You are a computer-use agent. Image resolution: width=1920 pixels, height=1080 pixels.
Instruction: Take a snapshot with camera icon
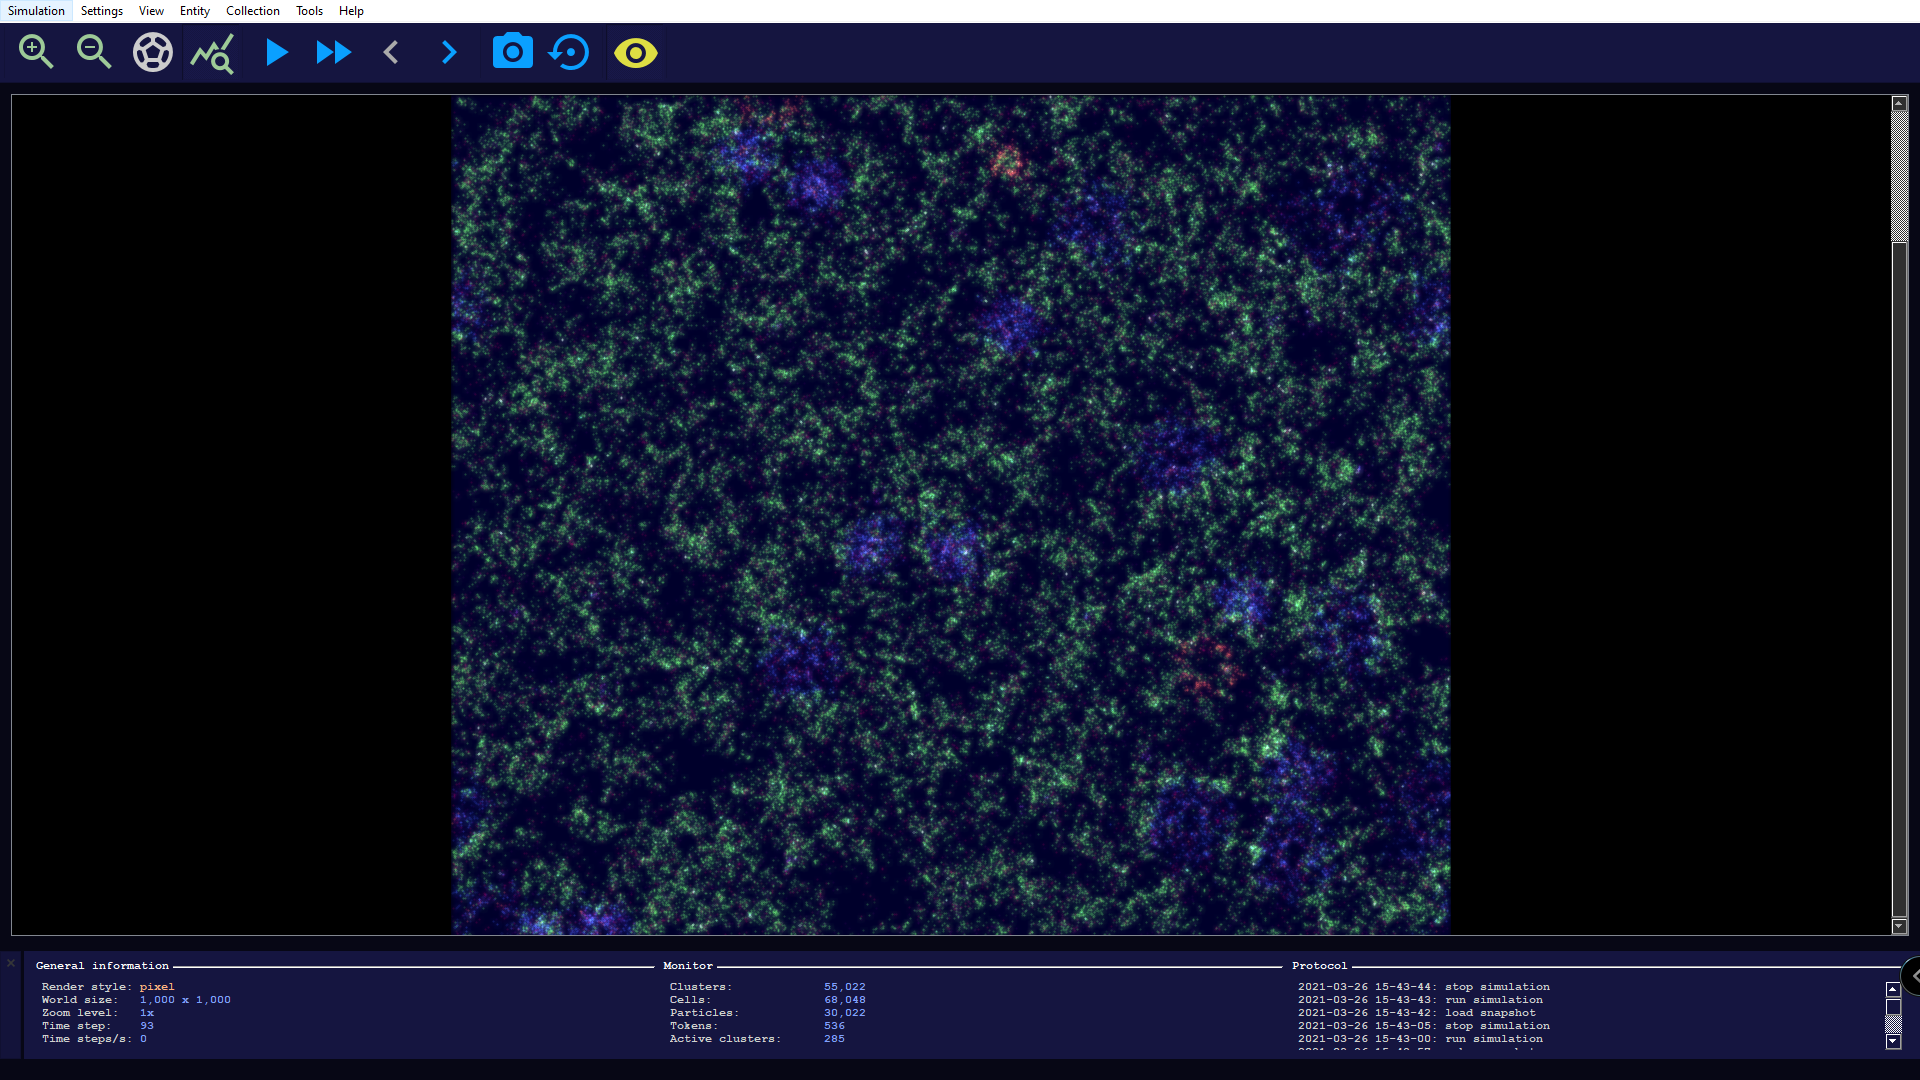click(512, 52)
